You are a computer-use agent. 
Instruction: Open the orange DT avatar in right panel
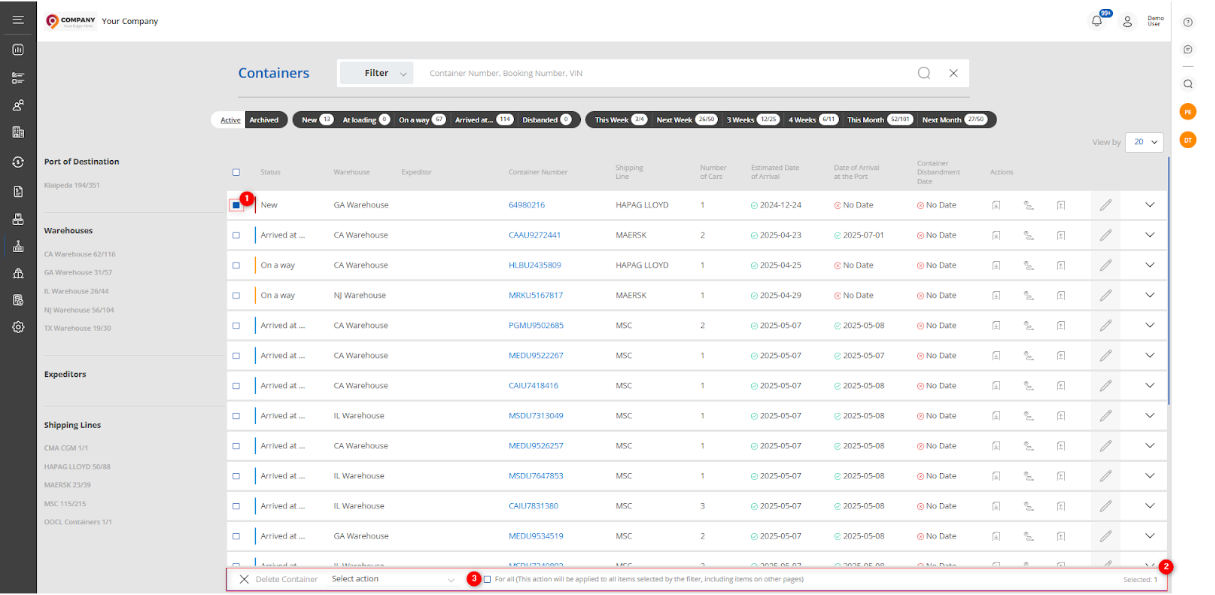coord(1188,140)
